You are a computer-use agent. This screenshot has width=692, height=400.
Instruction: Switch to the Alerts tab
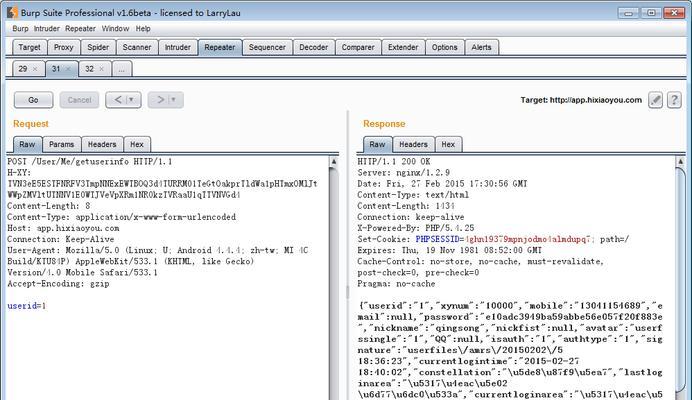tap(481, 47)
